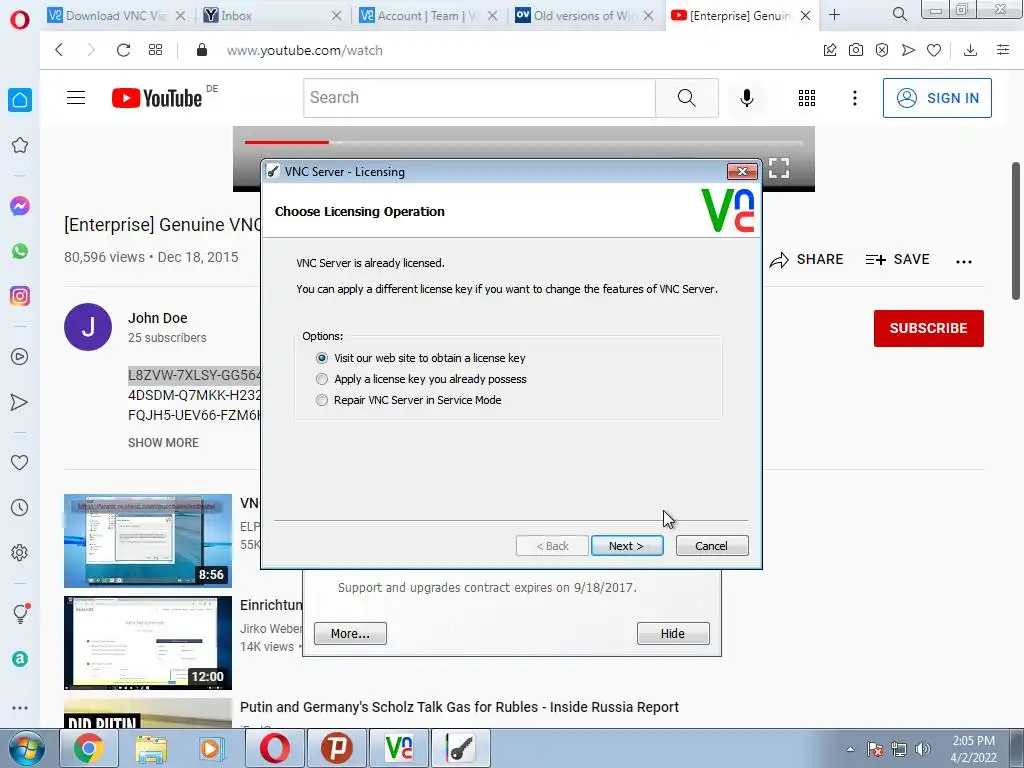Launch Chrome from the taskbar

[x=89, y=748]
